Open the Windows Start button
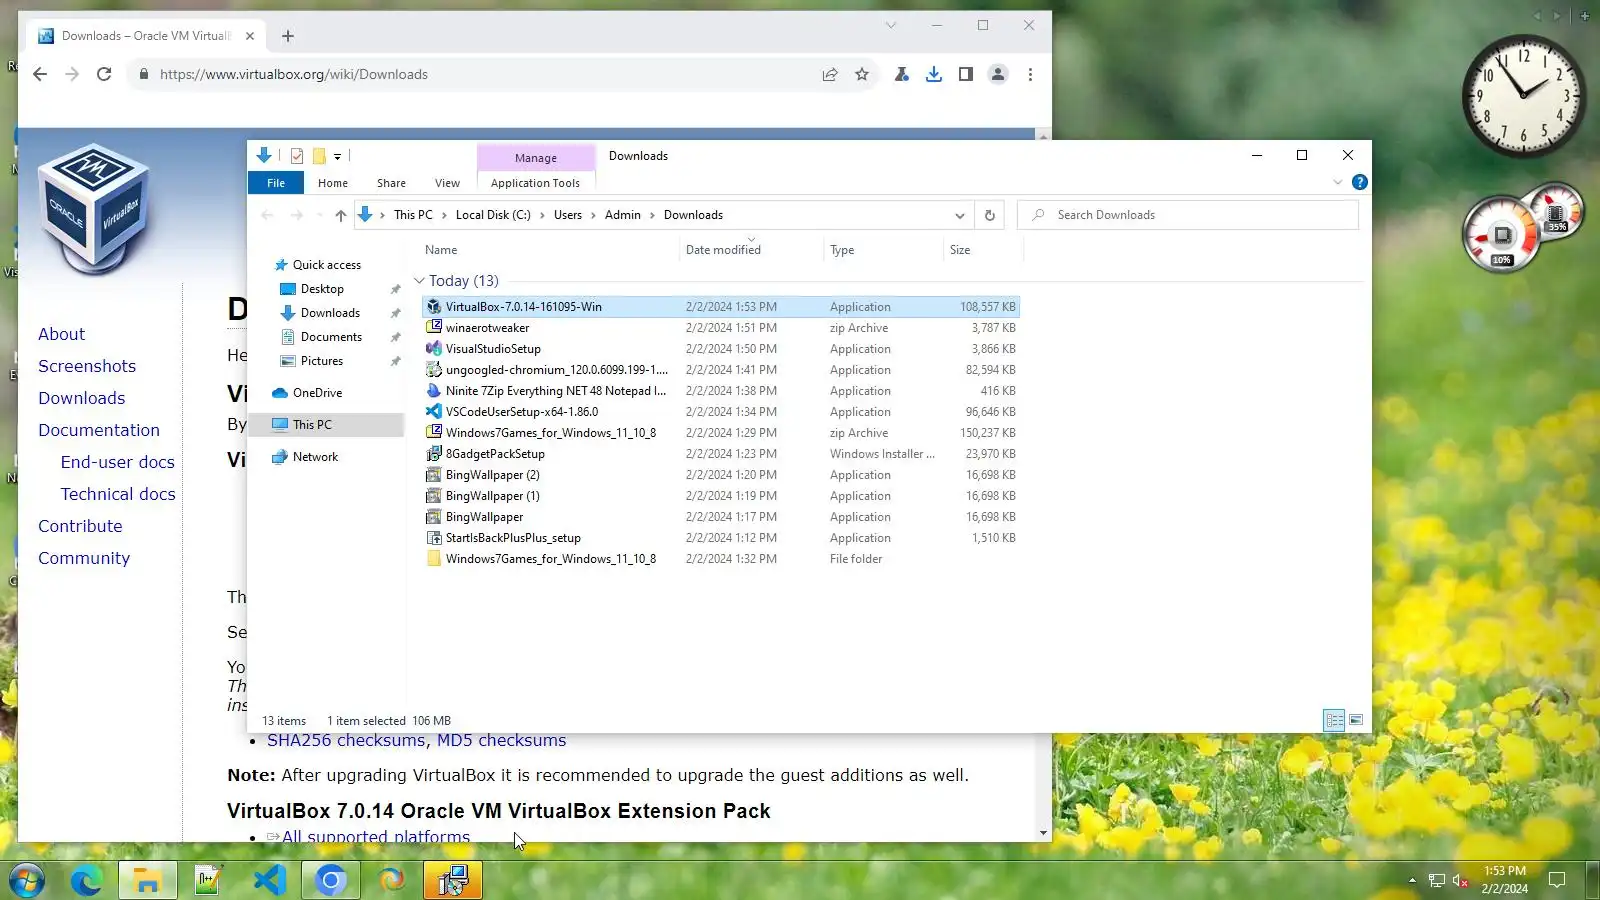The image size is (1600, 900). coord(26,880)
